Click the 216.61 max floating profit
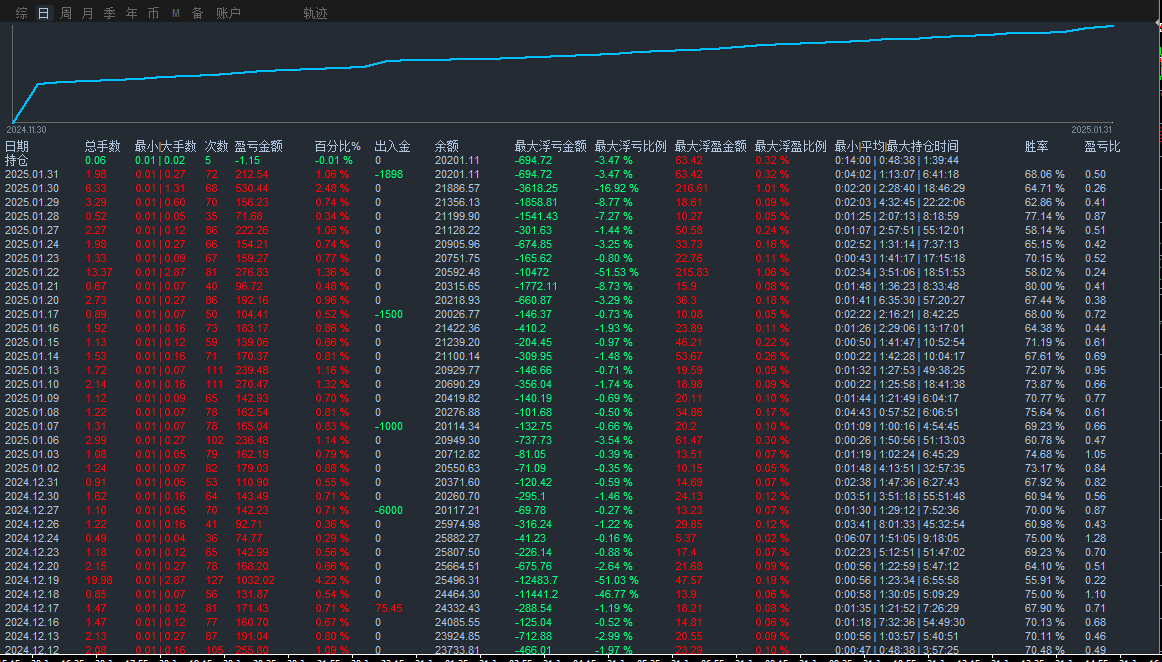The height and width of the screenshot is (662, 1162). coord(691,188)
